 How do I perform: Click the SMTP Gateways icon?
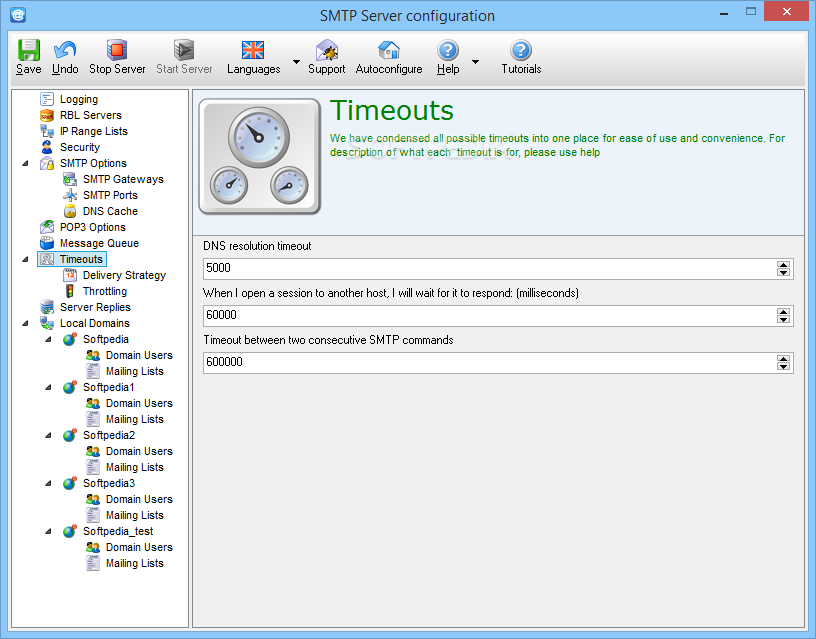(70, 180)
